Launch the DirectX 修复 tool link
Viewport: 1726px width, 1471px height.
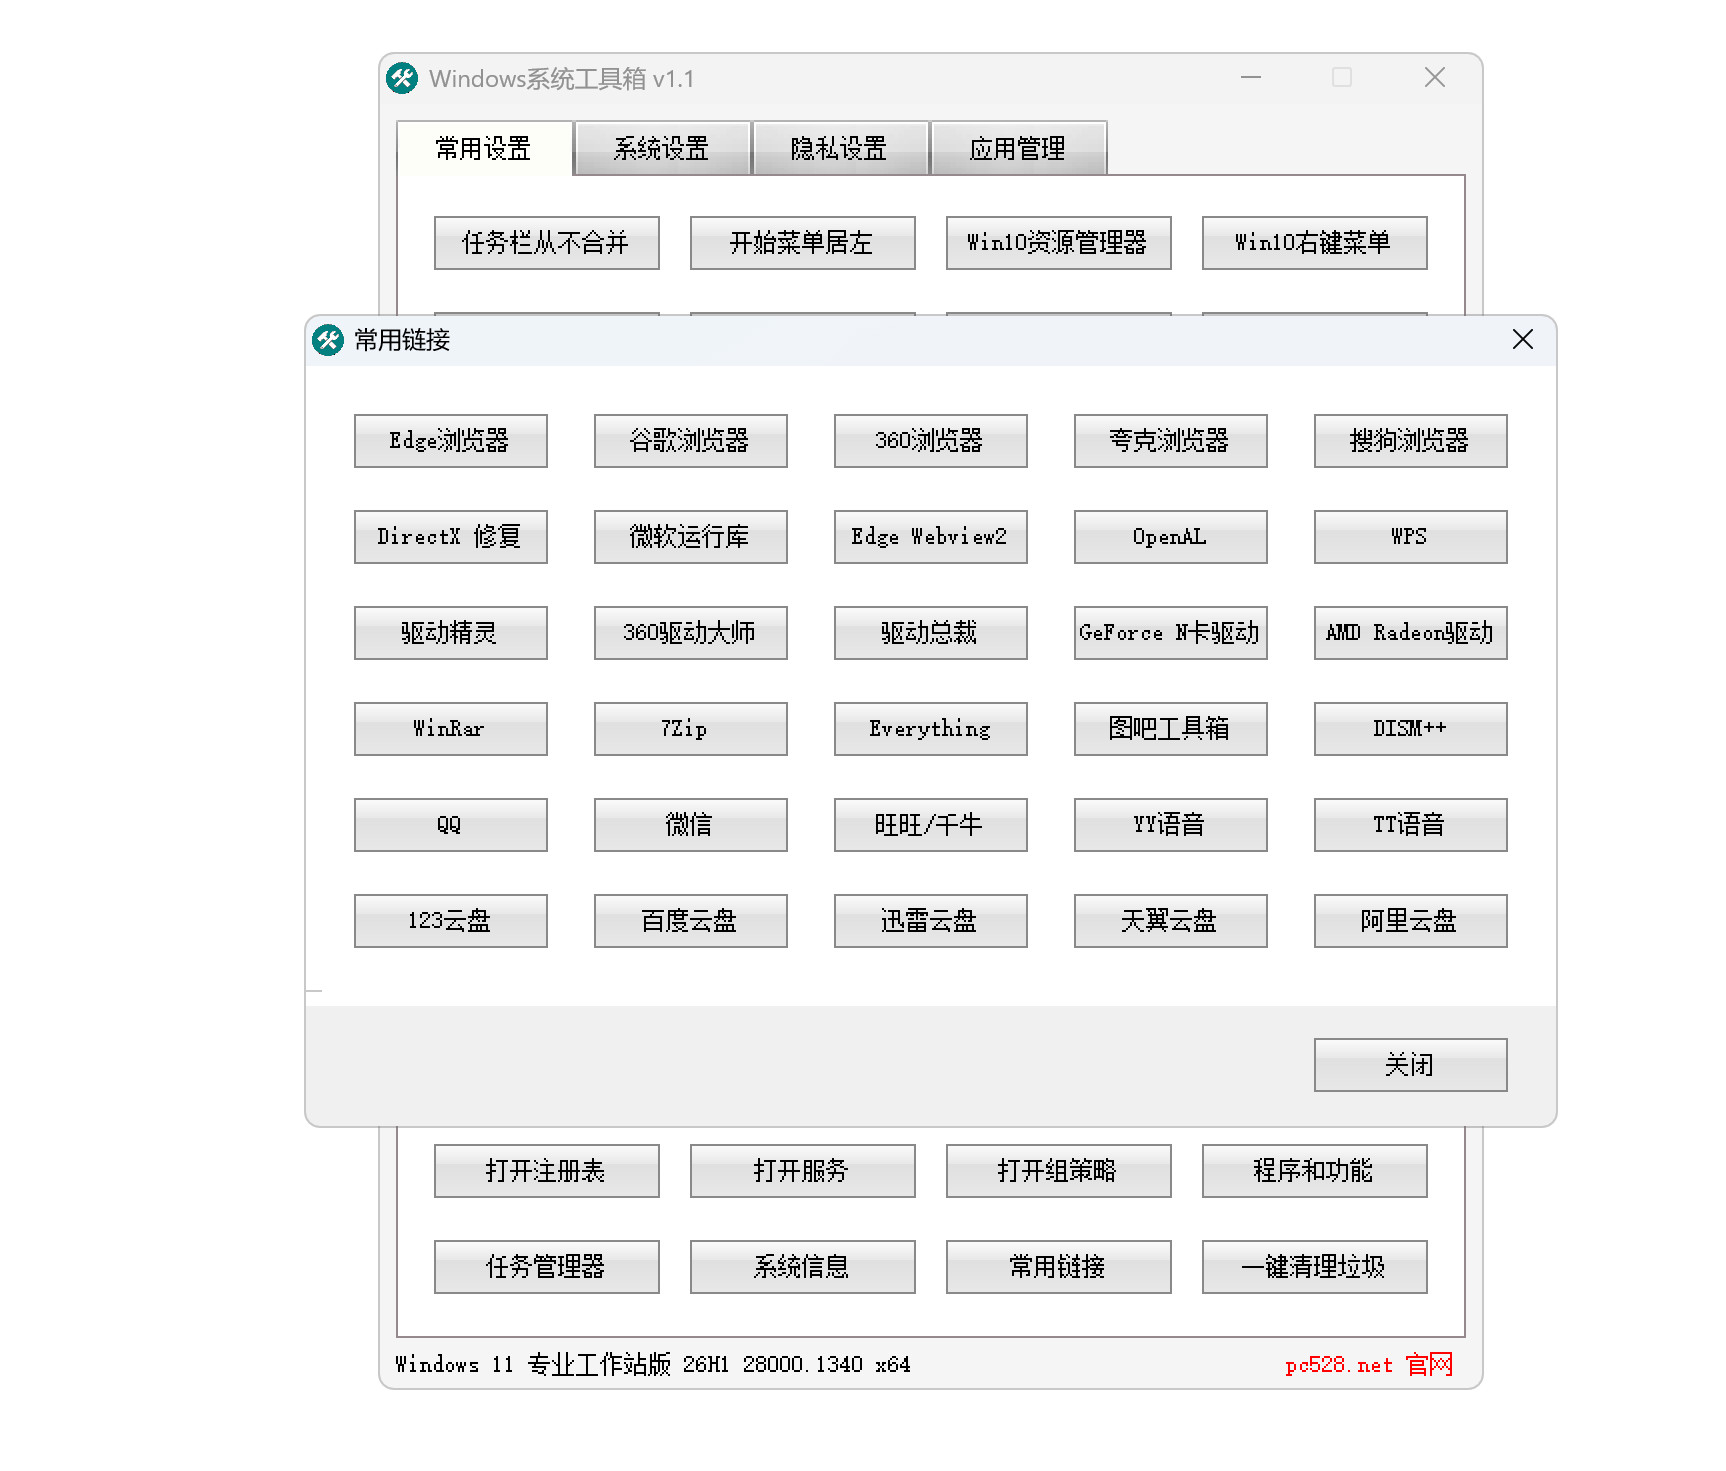coord(451,536)
